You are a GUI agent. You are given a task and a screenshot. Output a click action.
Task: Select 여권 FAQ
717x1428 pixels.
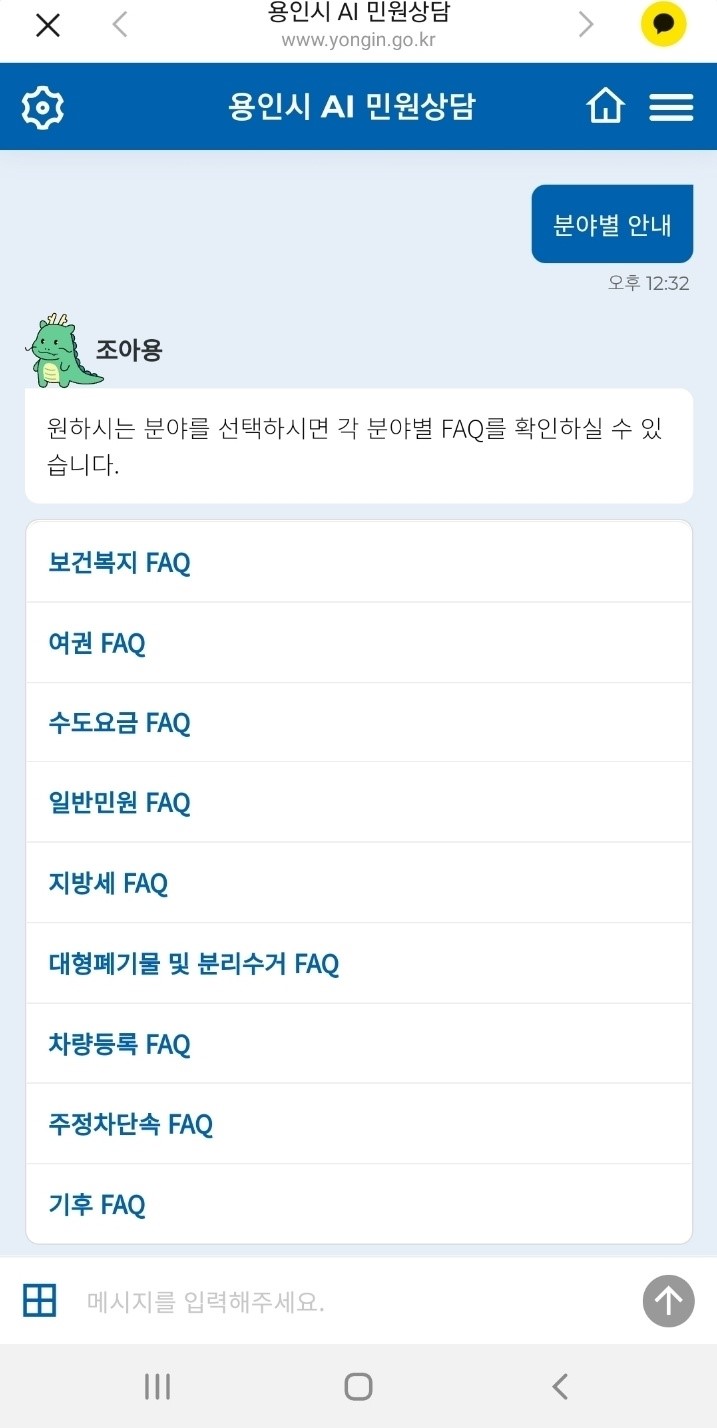[359, 643]
